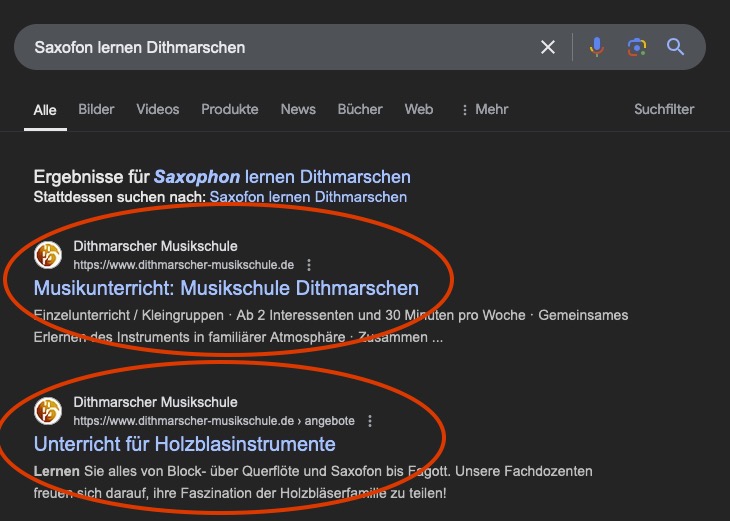Screen dimensions: 730x521
Task: Select the Alle tab
Action: click(x=45, y=110)
